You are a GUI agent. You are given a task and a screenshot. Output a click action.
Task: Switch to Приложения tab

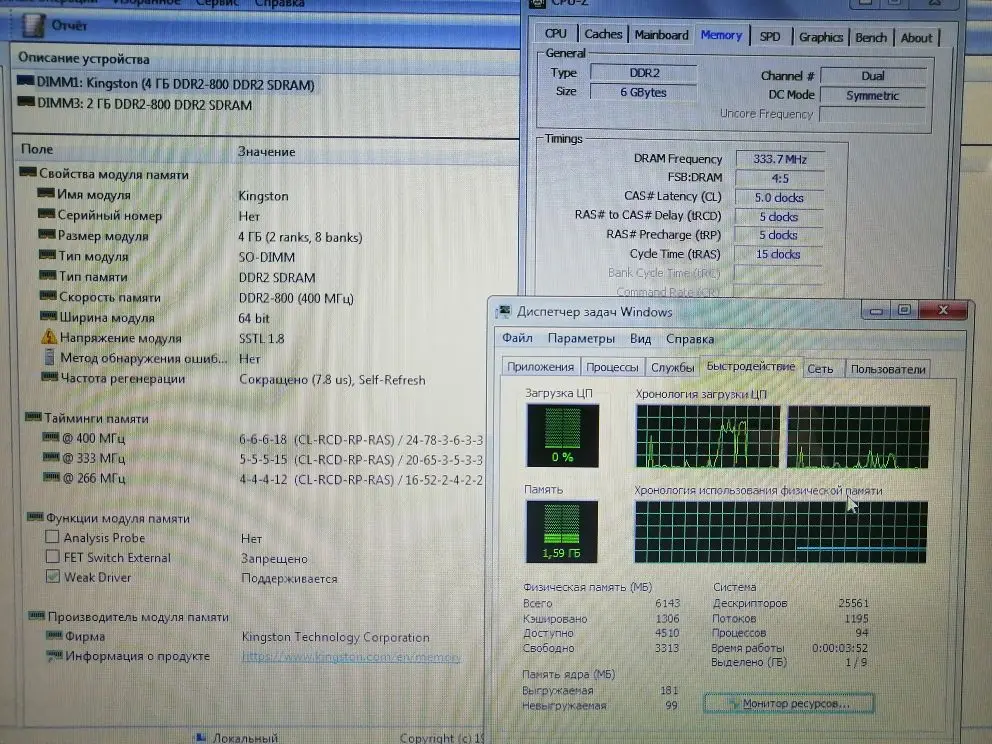[540, 367]
